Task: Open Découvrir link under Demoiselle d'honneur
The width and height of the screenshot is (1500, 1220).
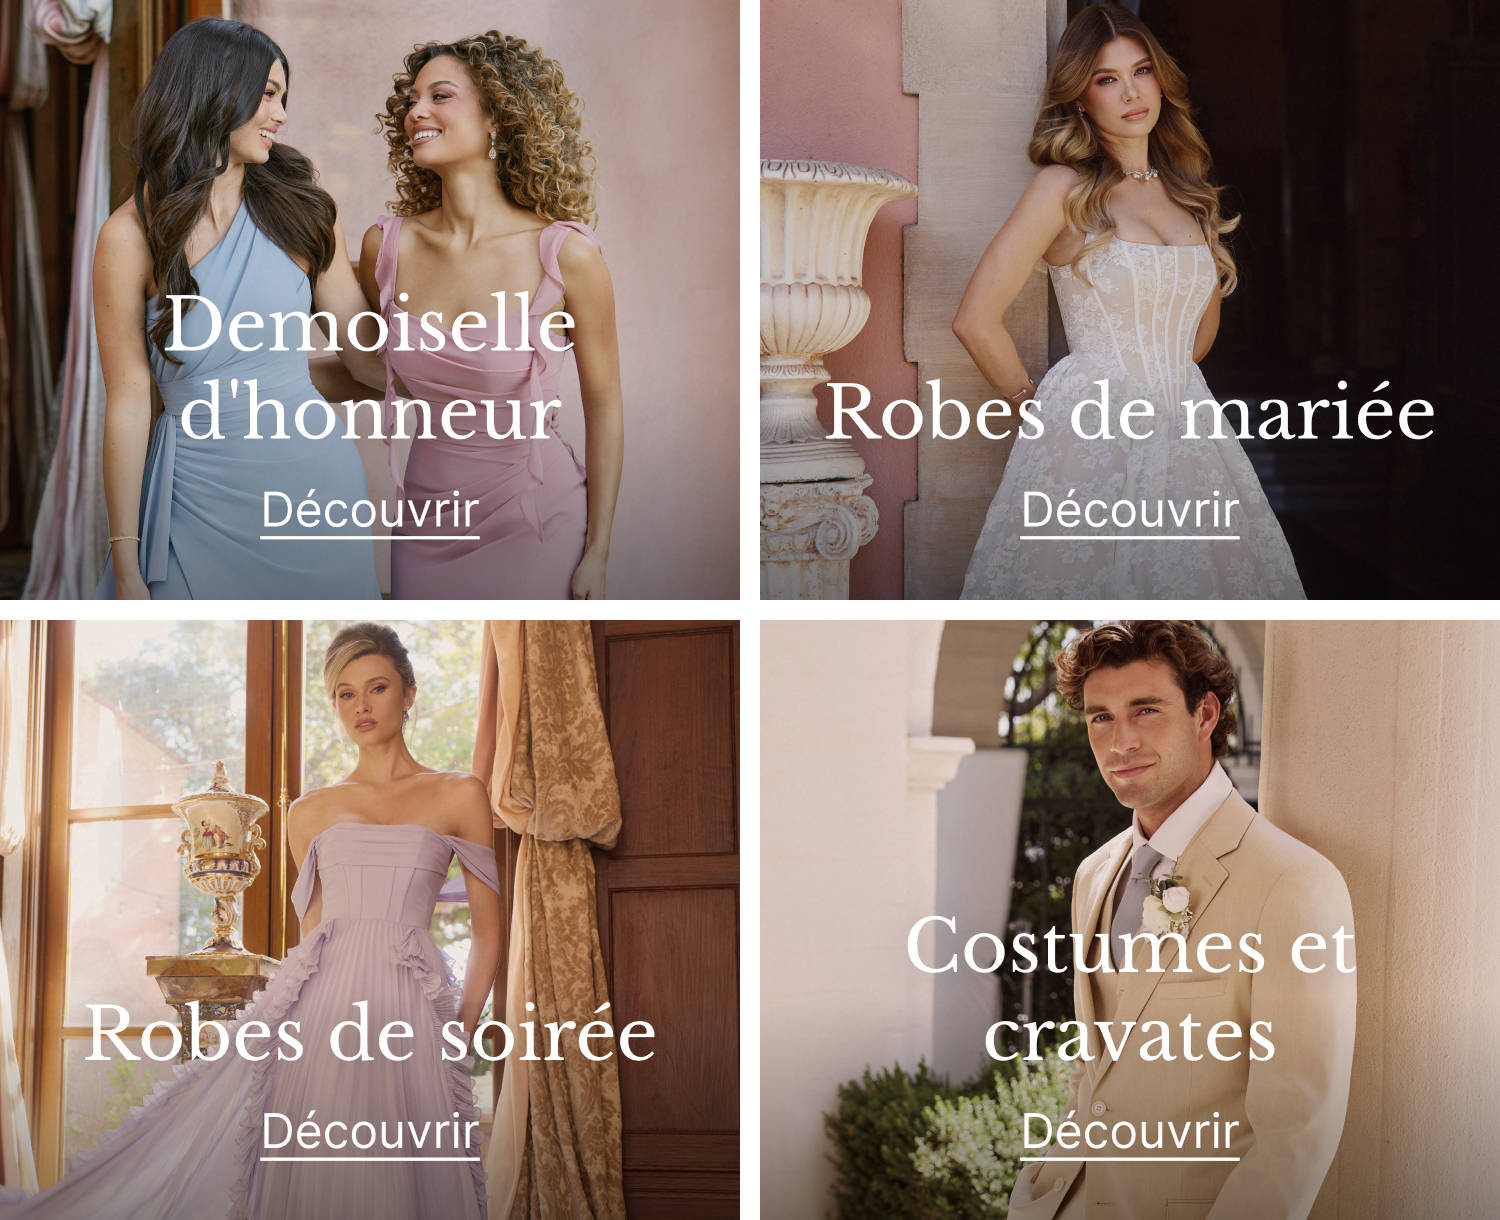Action: pyautogui.click(x=370, y=511)
